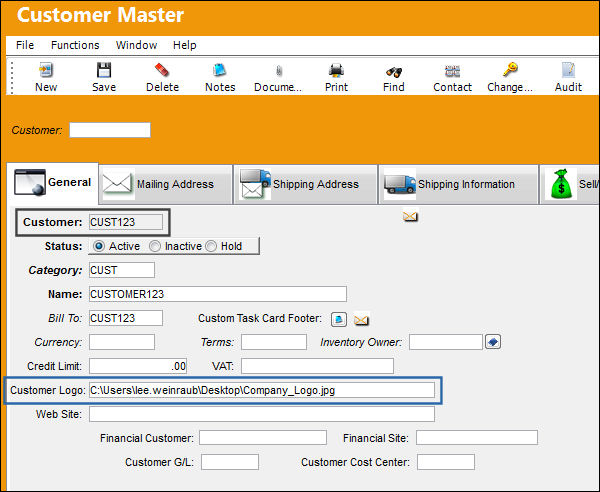Open the Documents paperclip icon
This screenshot has width=600, height=492.
pyautogui.click(x=279, y=71)
